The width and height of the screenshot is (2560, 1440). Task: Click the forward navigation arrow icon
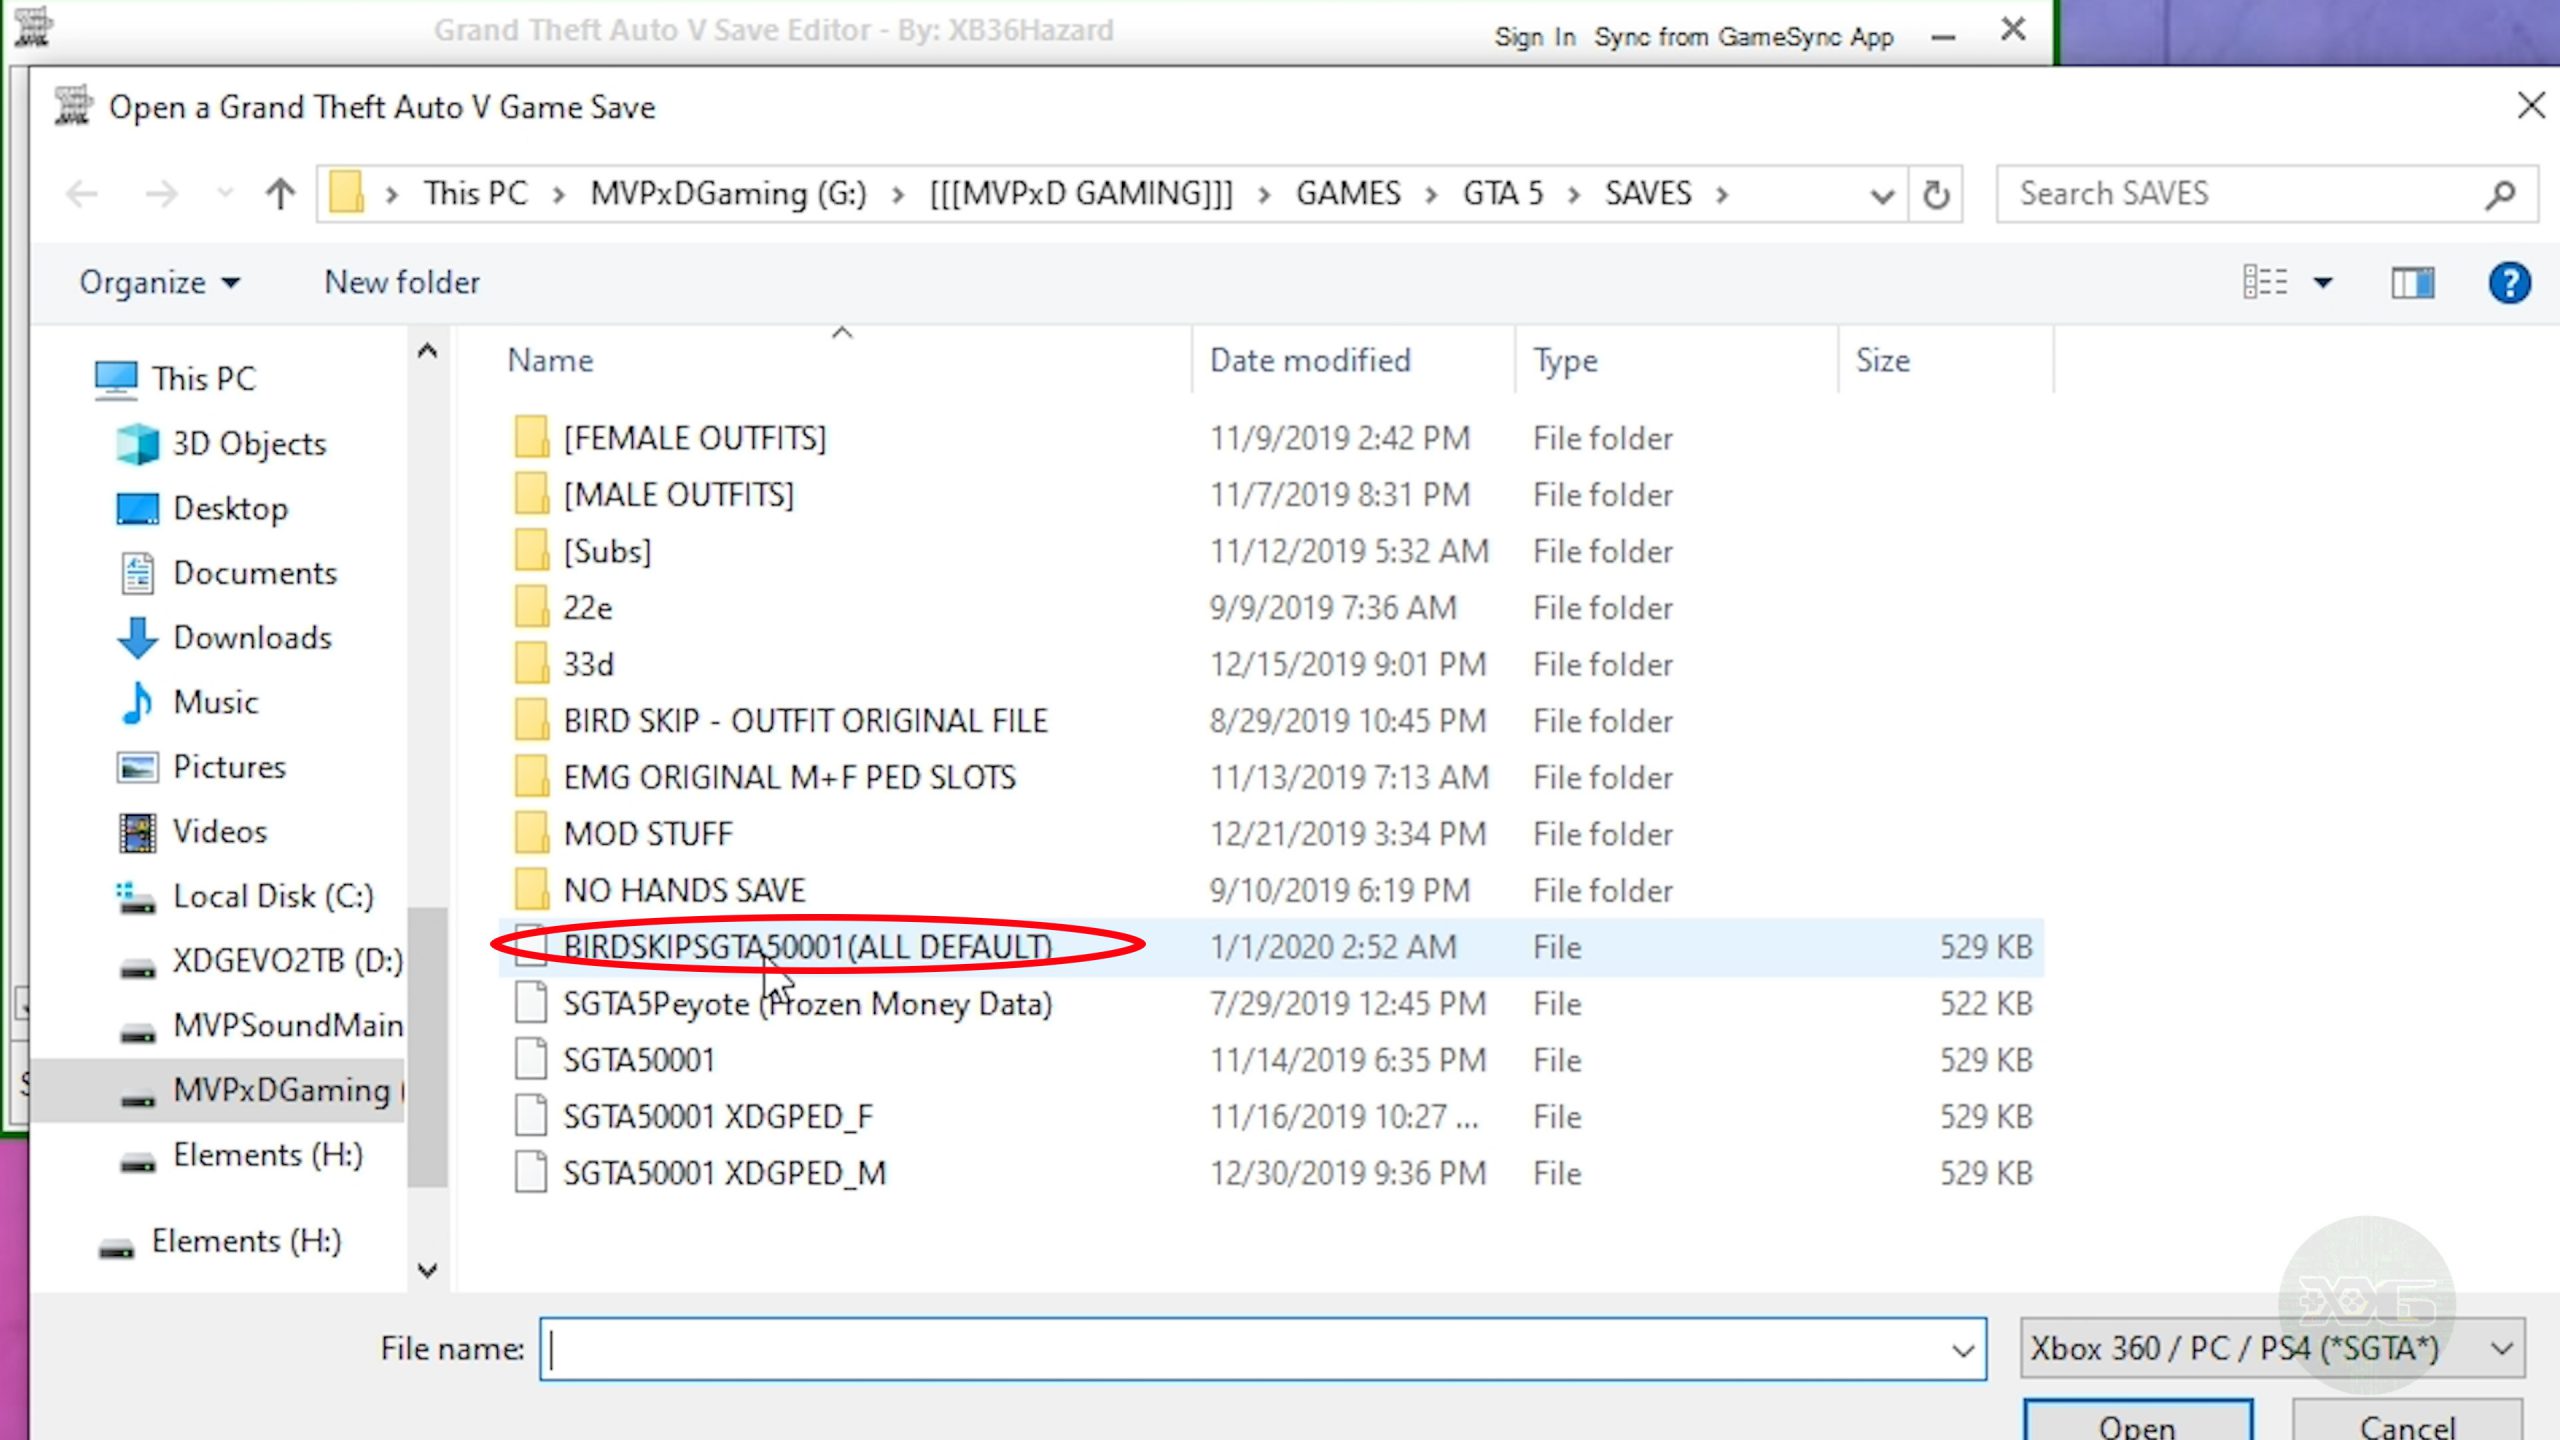(160, 192)
